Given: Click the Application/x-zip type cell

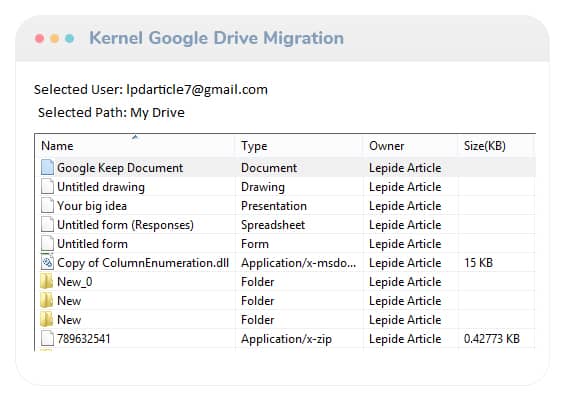Looking at the screenshot, I should [x=286, y=339].
